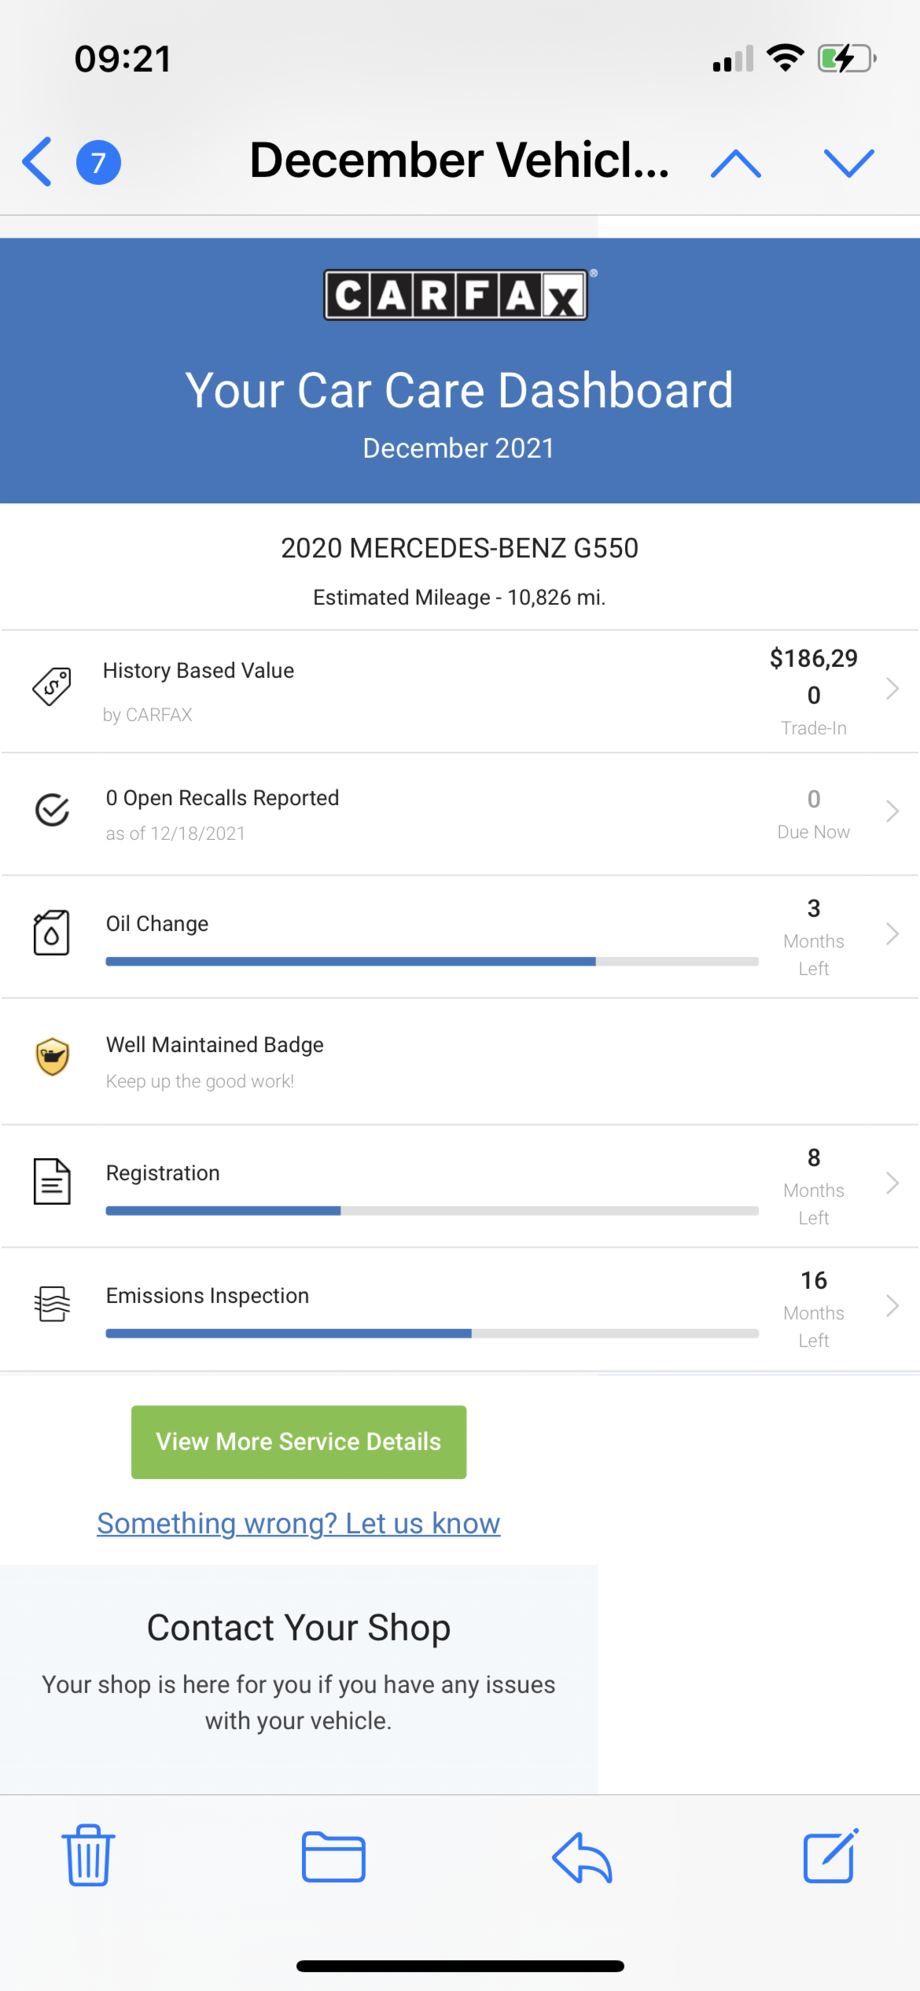
Task: Go to the previous message with up arrow
Action: point(736,163)
